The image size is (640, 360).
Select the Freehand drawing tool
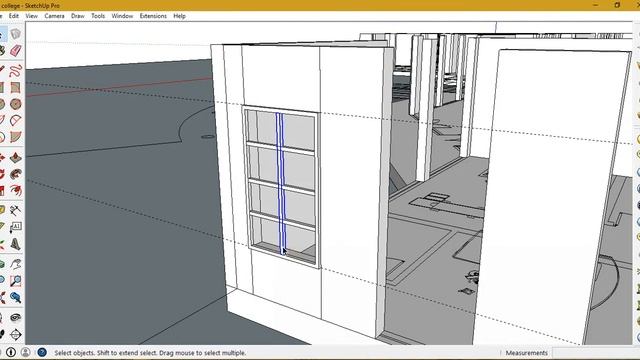[x=16, y=70]
